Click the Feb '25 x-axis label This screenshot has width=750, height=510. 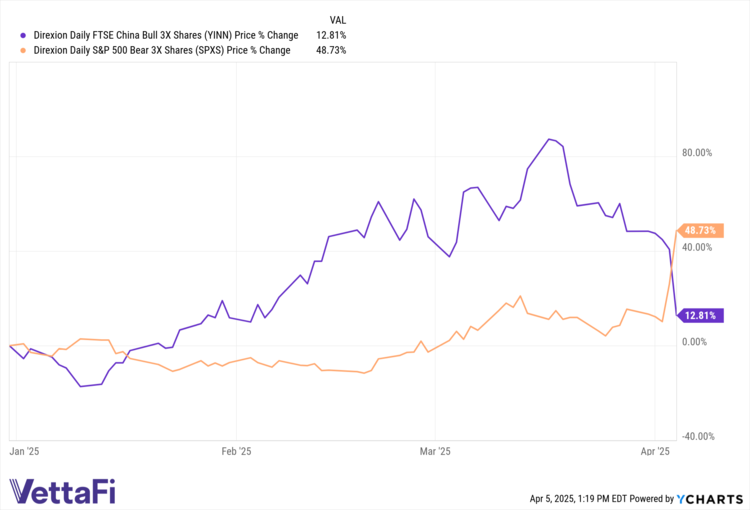pos(235,452)
